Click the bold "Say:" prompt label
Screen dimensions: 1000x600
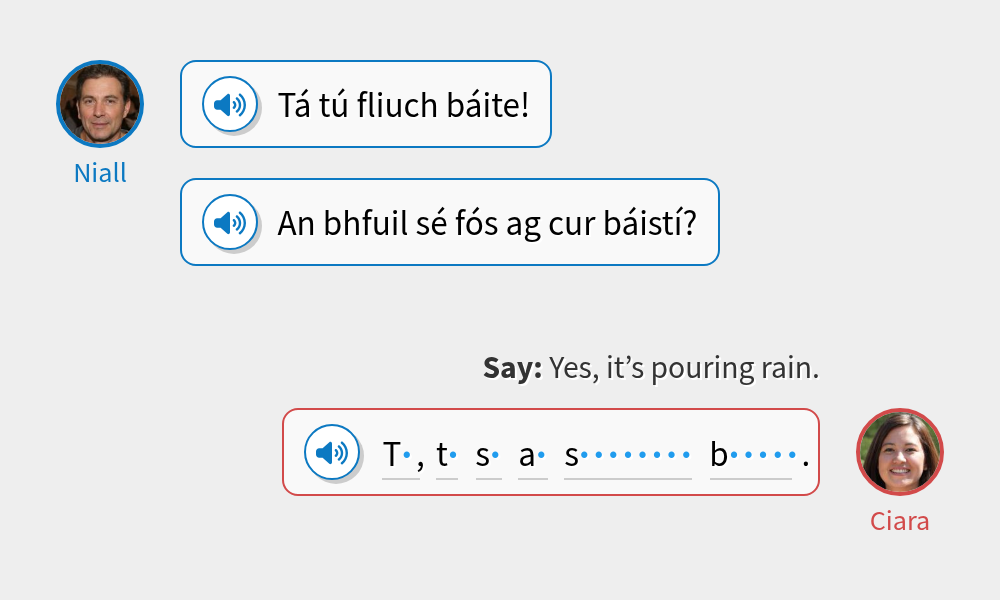[x=512, y=369]
